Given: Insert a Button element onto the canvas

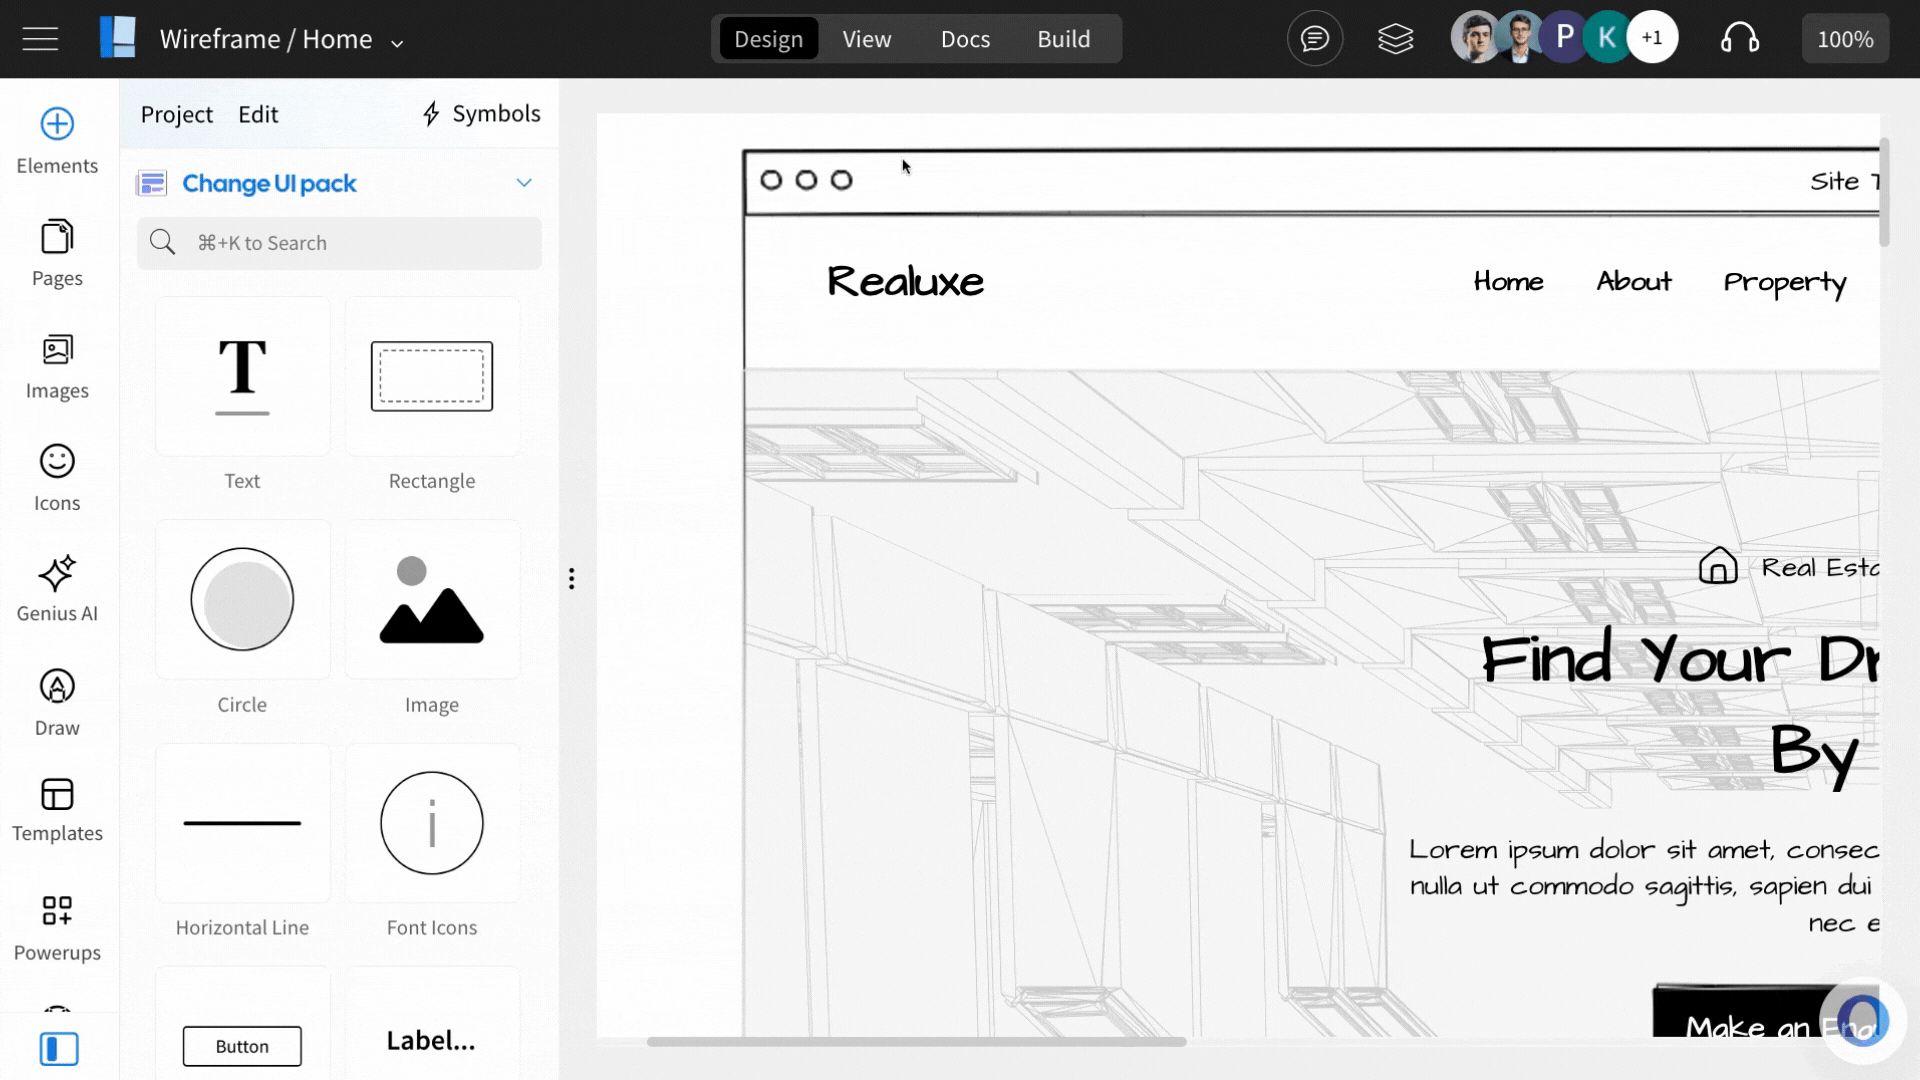Looking at the screenshot, I should 241,1045.
